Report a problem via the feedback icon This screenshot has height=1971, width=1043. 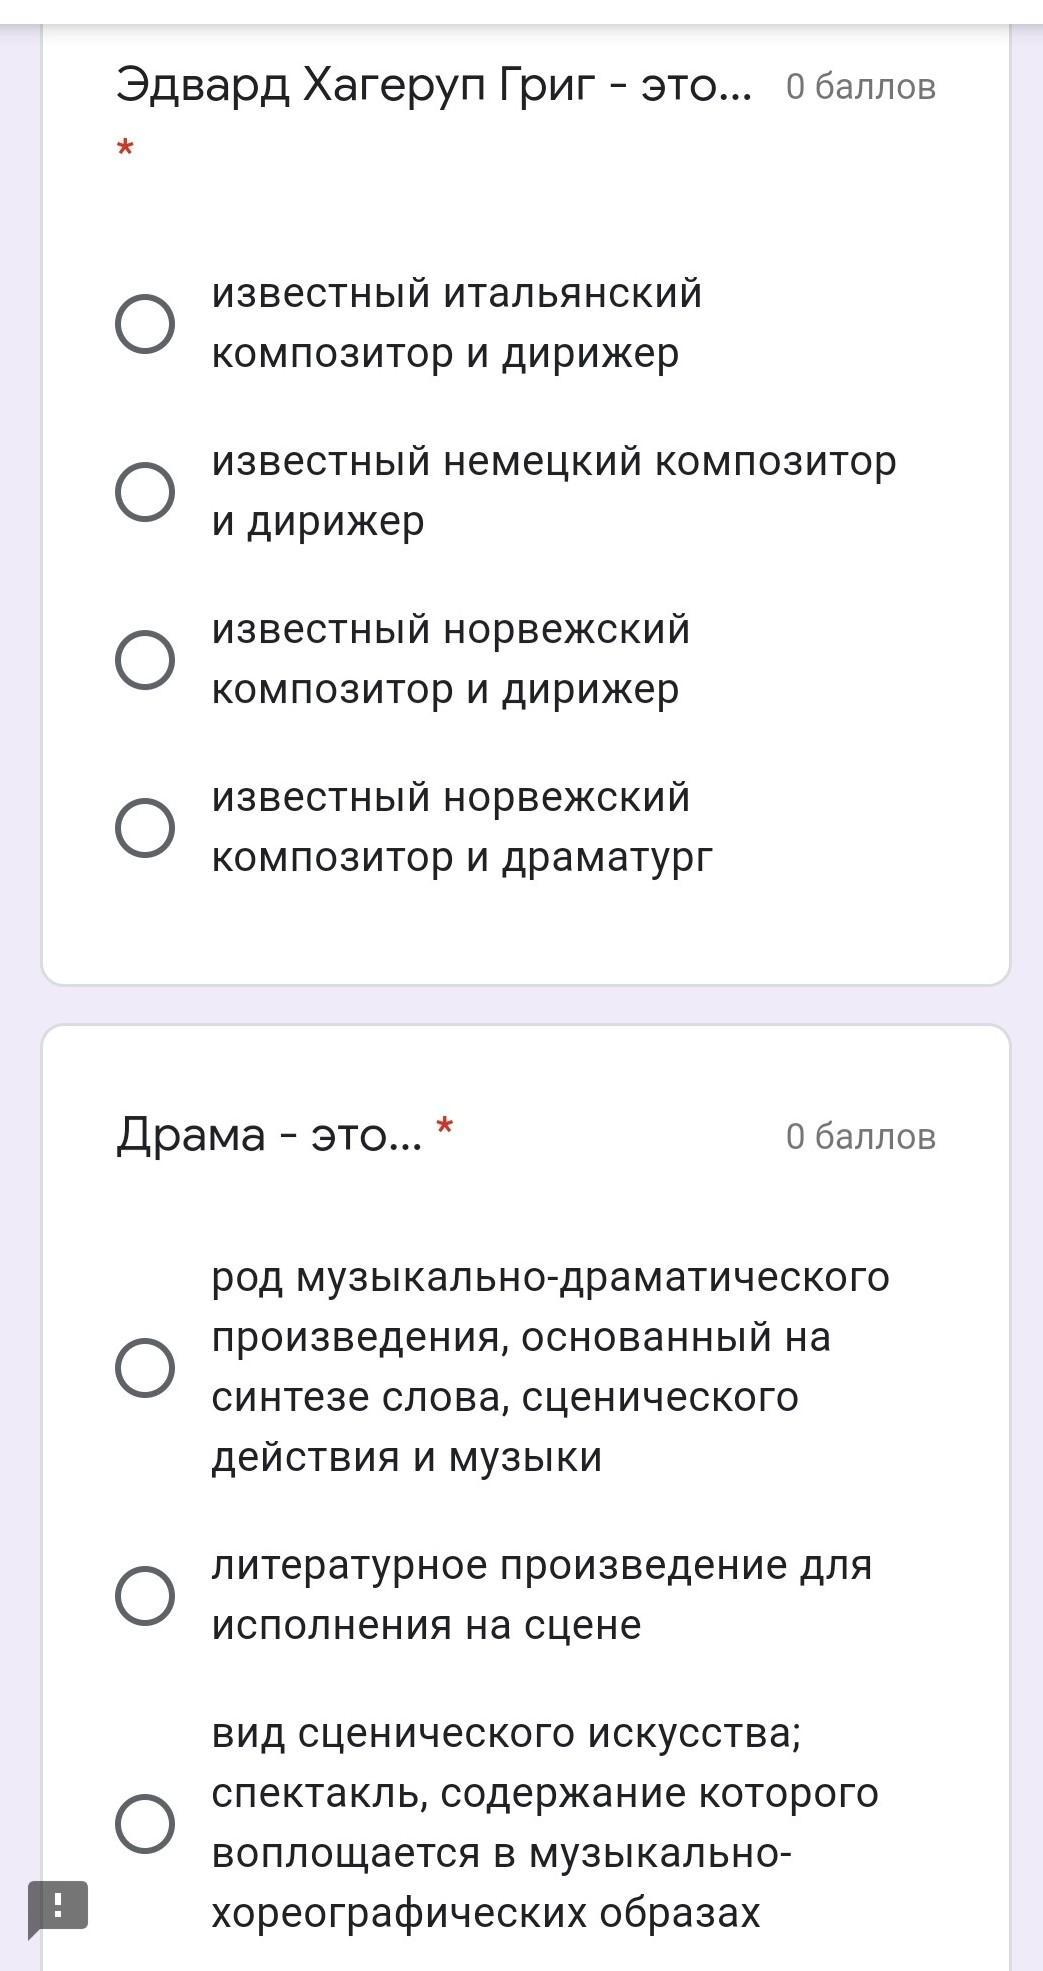pos(58,1904)
